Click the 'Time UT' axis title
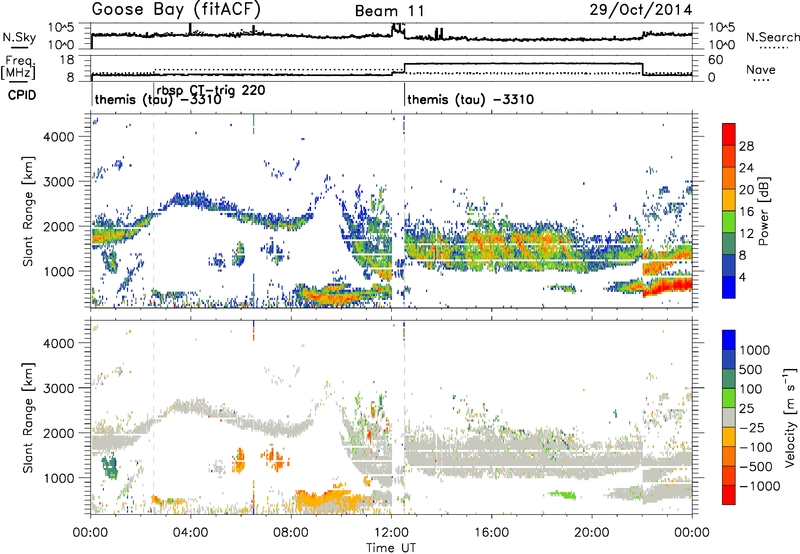800x554 pixels. (x=391, y=547)
